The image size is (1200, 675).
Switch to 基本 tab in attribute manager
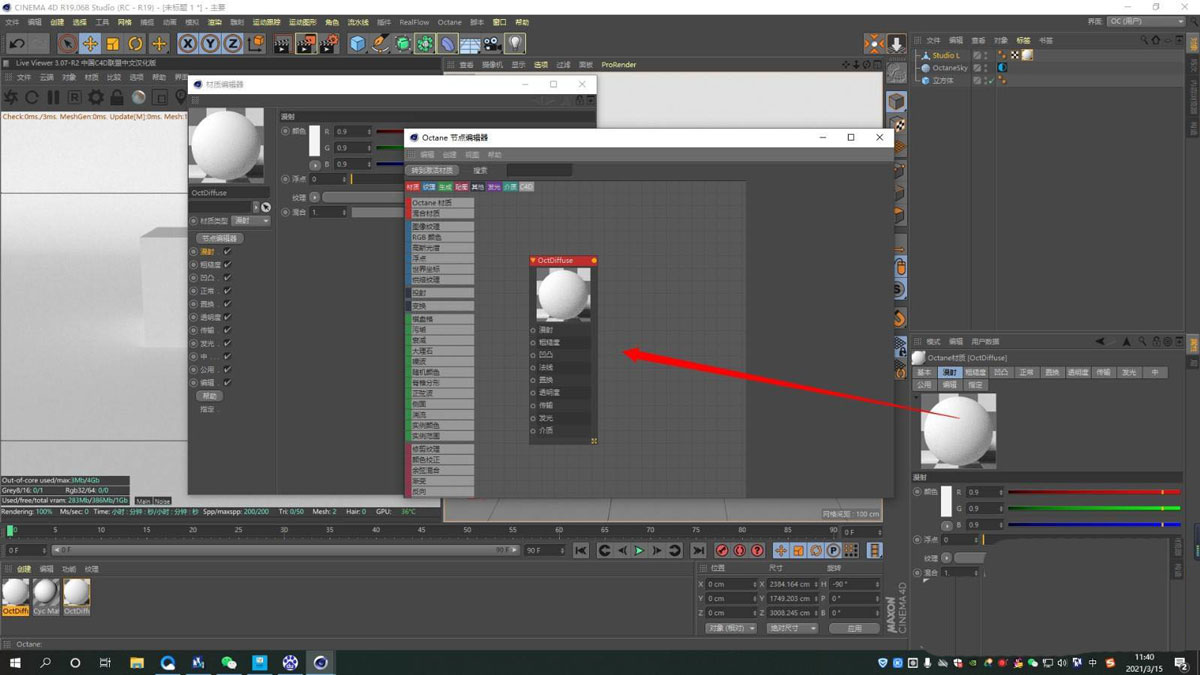coord(924,372)
